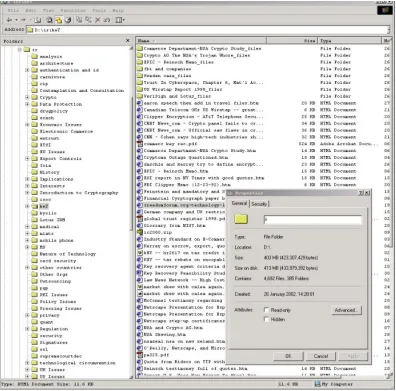396x391 pixels.
Task: Open the Views toolbar icon
Action: point(119,20)
